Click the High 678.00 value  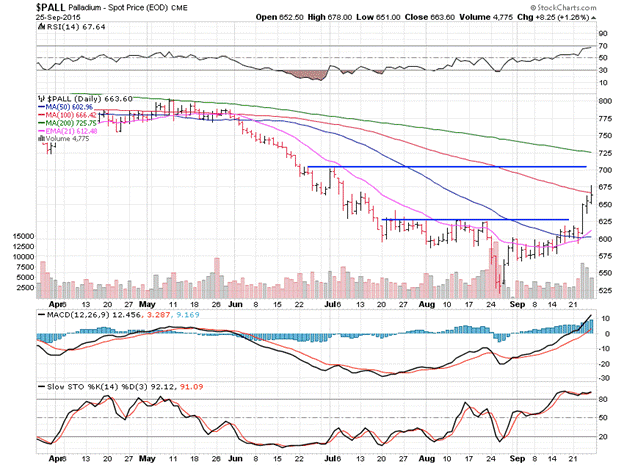click(x=330, y=17)
